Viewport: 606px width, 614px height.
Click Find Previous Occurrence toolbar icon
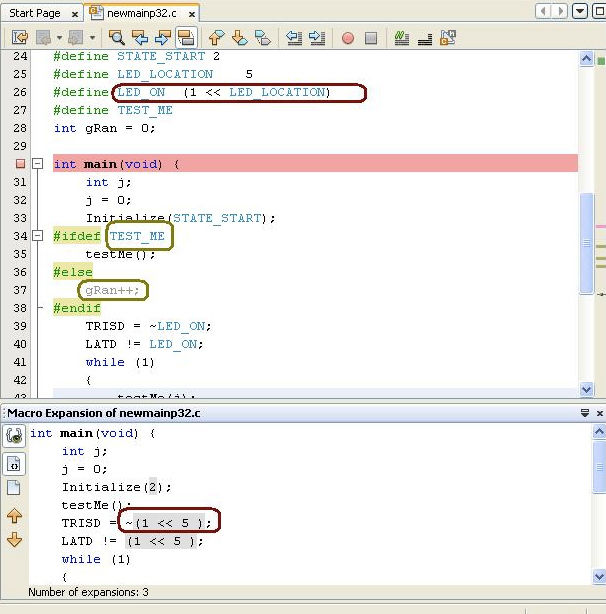point(139,38)
